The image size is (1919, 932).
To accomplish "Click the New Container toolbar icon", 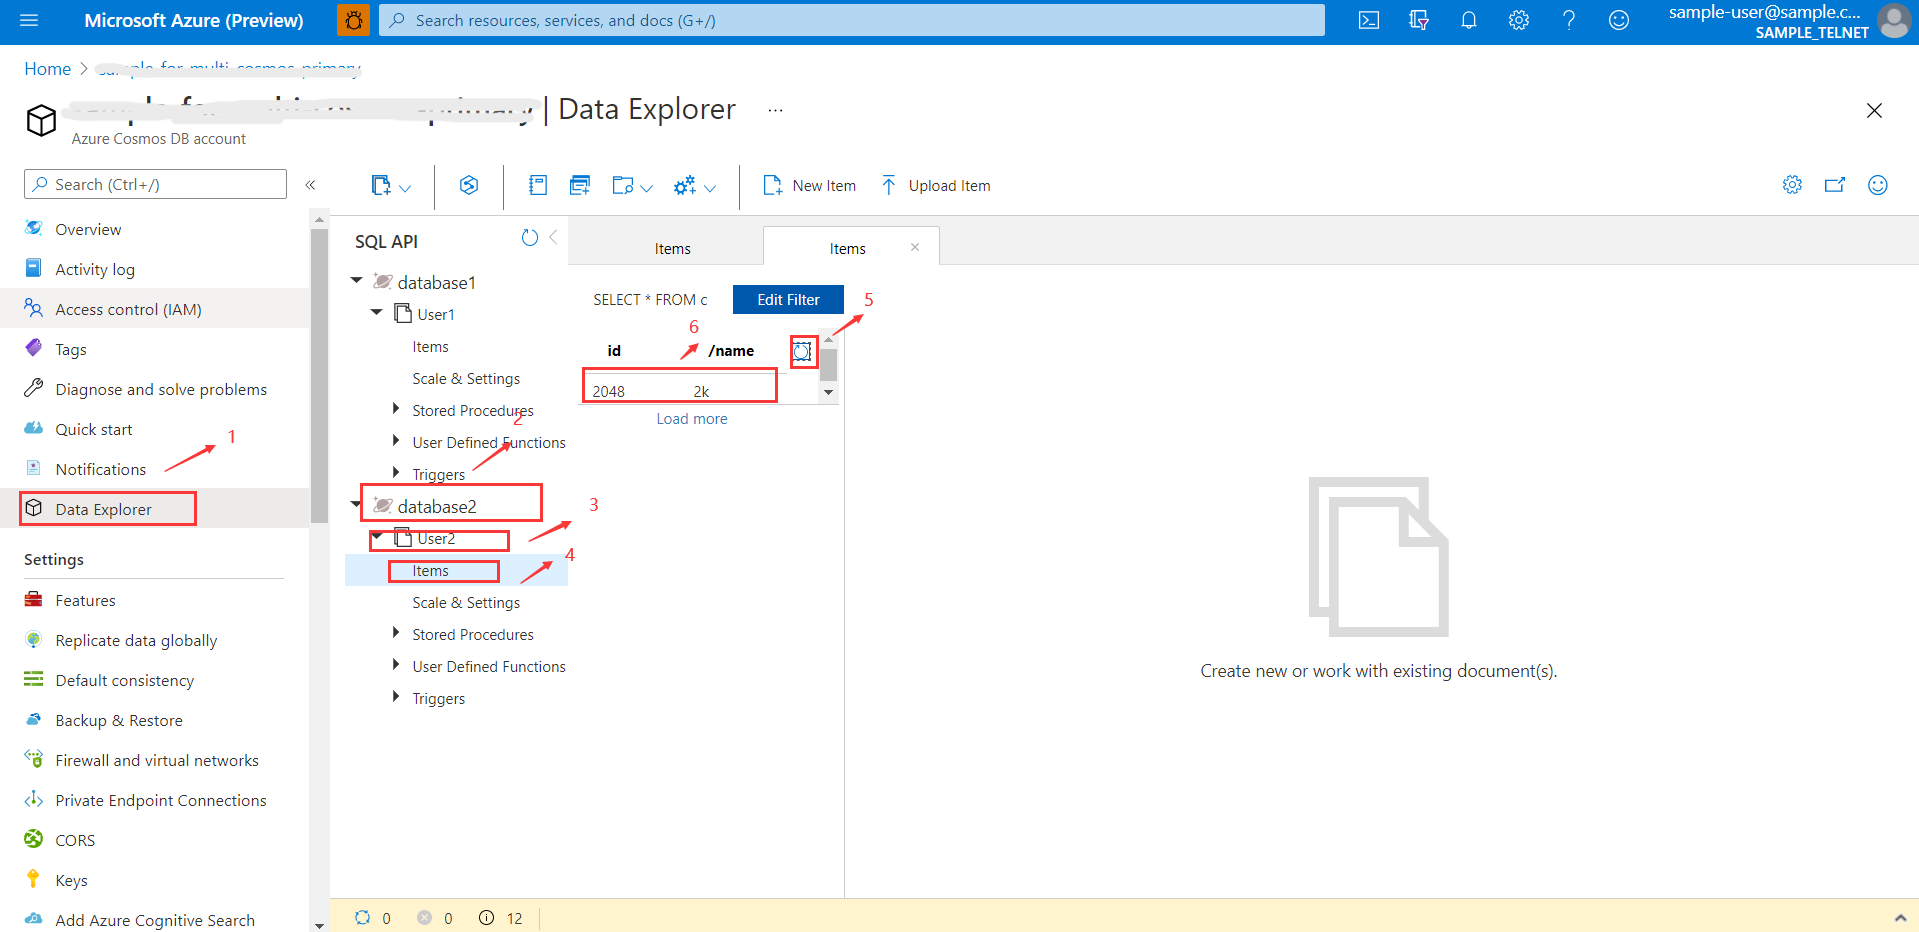I will (381, 185).
